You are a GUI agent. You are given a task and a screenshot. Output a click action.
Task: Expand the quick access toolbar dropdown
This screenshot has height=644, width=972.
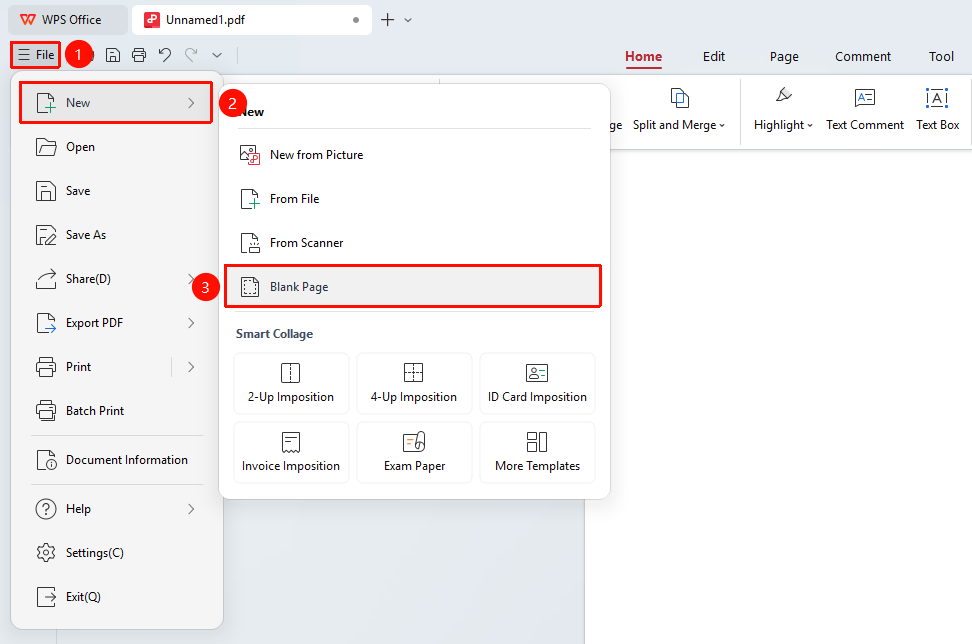pos(217,55)
